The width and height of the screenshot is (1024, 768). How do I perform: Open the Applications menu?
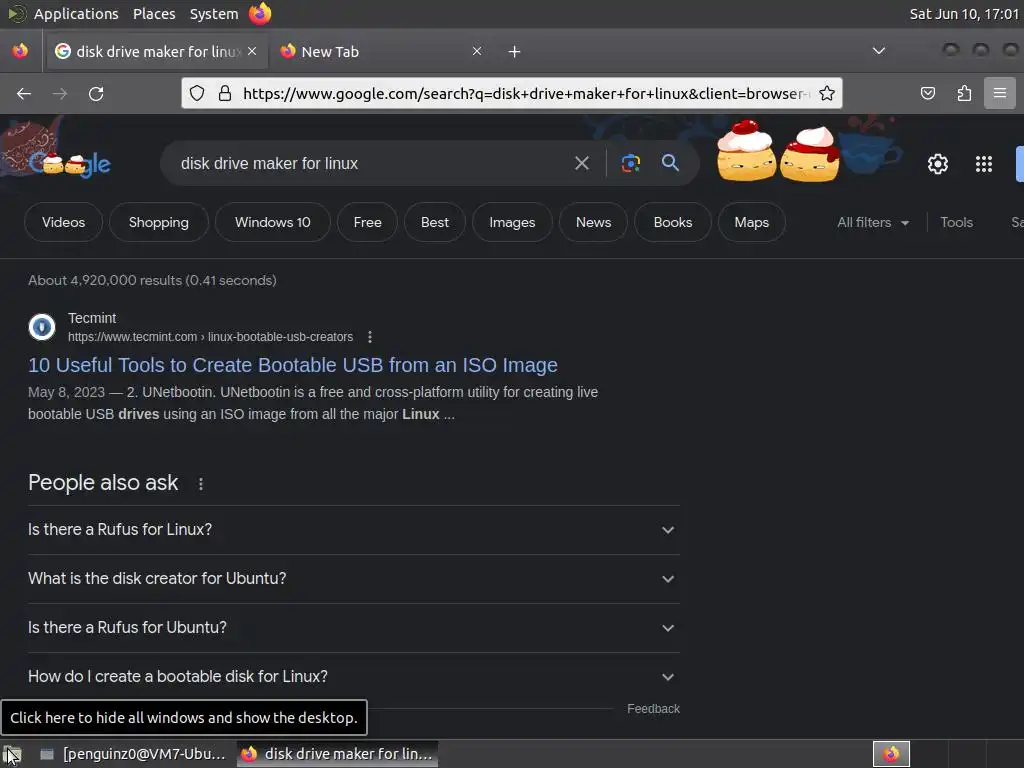tap(76, 14)
